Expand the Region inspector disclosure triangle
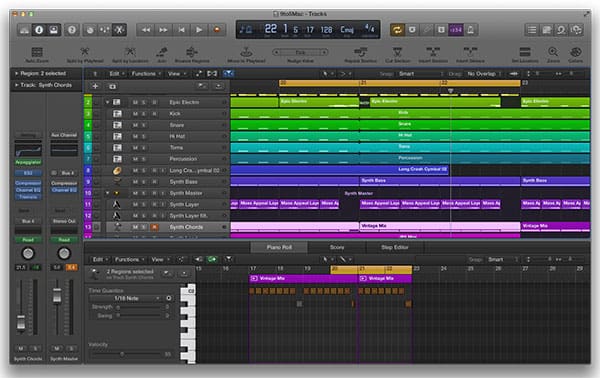Screen dimensions: 600x378 click(x=16, y=73)
